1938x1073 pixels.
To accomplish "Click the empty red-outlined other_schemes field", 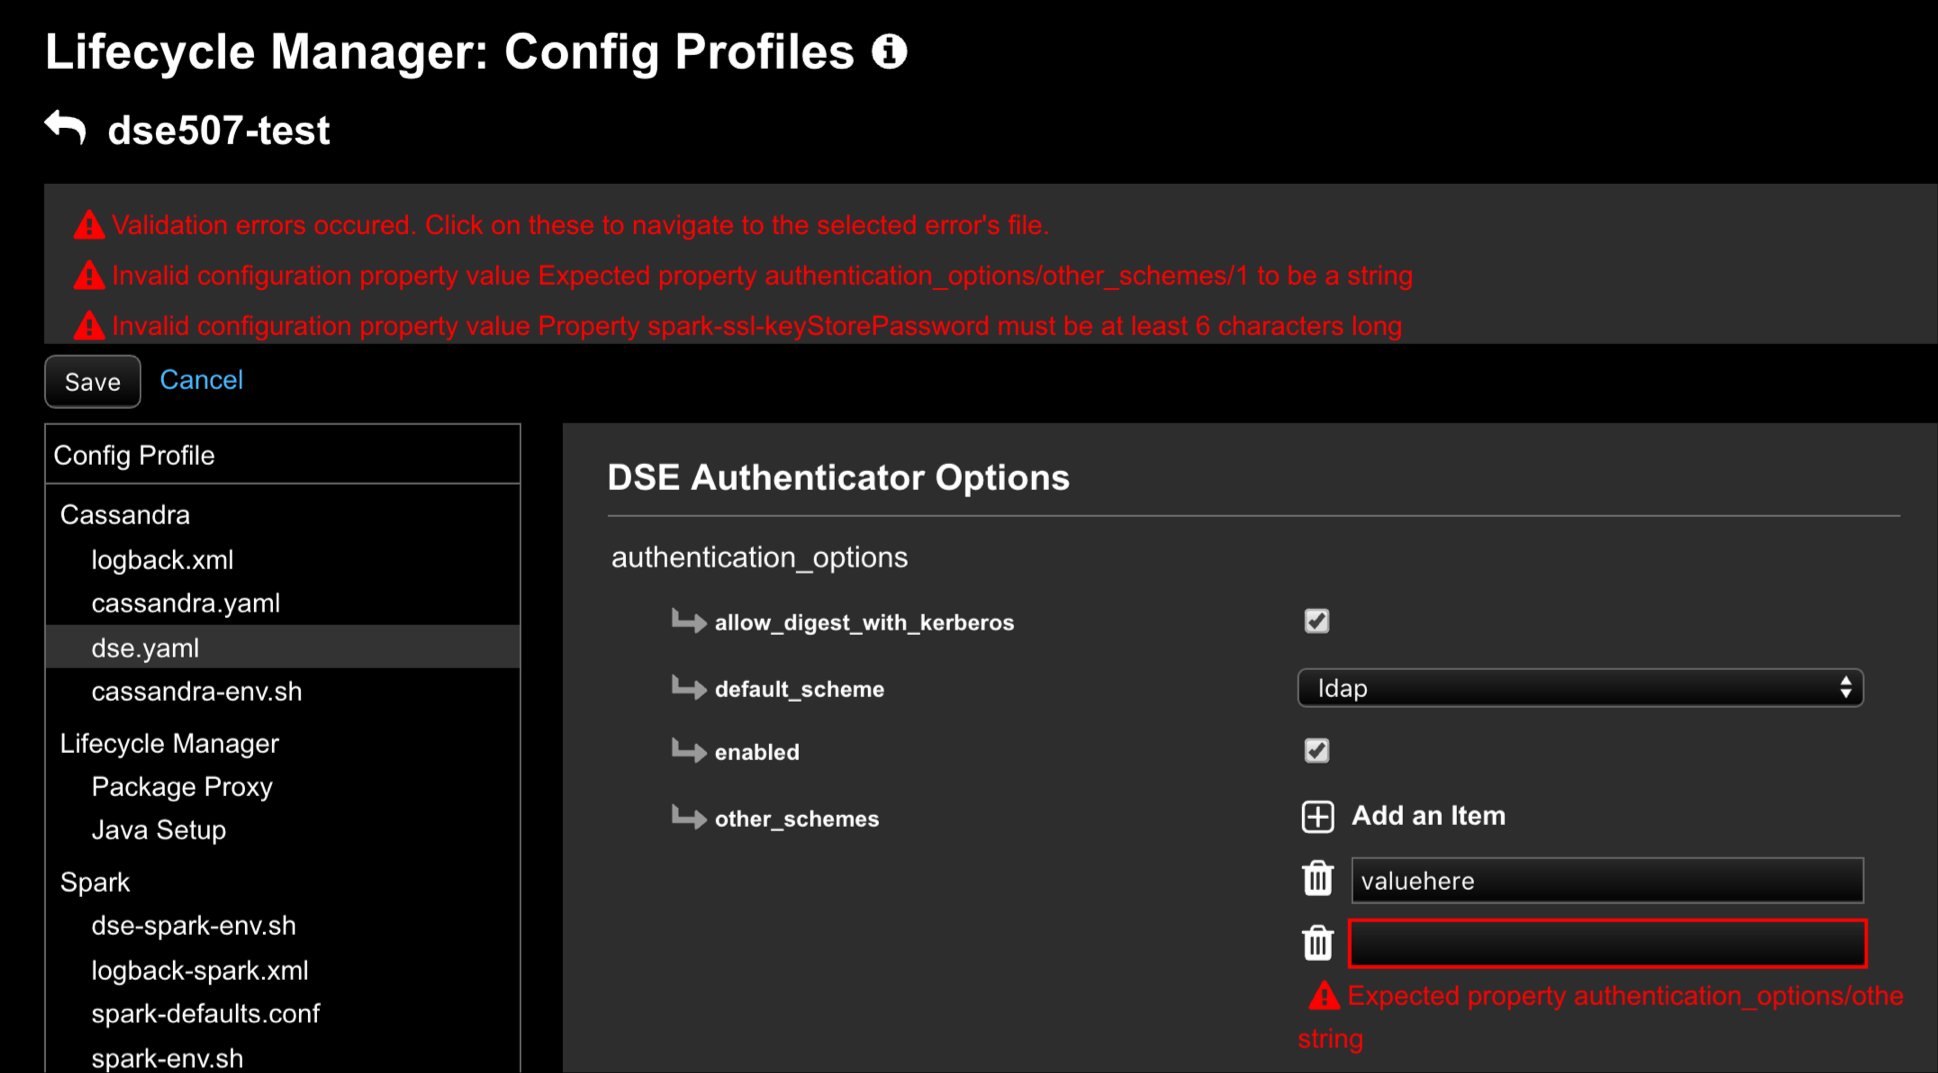I will pos(1606,943).
